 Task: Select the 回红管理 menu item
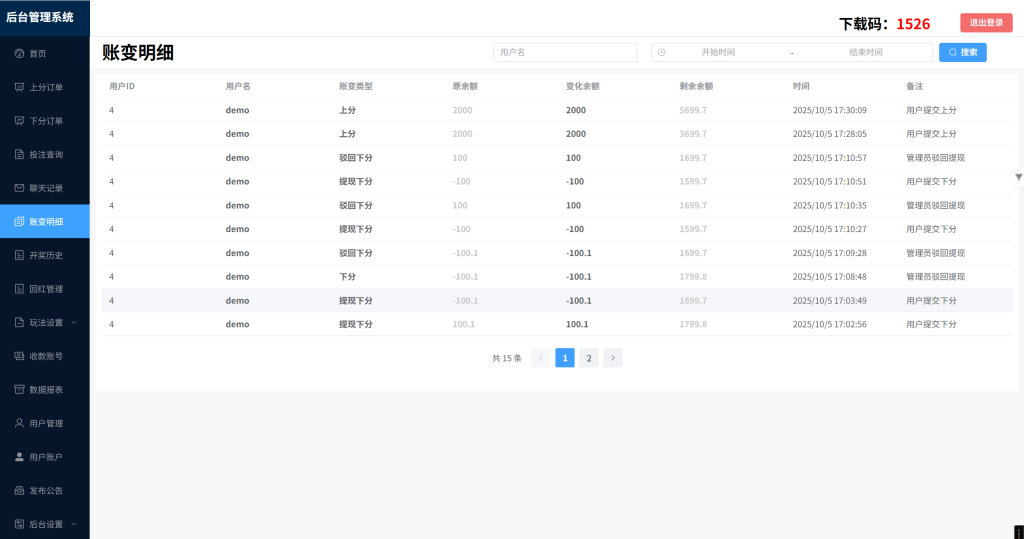(45, 289)
